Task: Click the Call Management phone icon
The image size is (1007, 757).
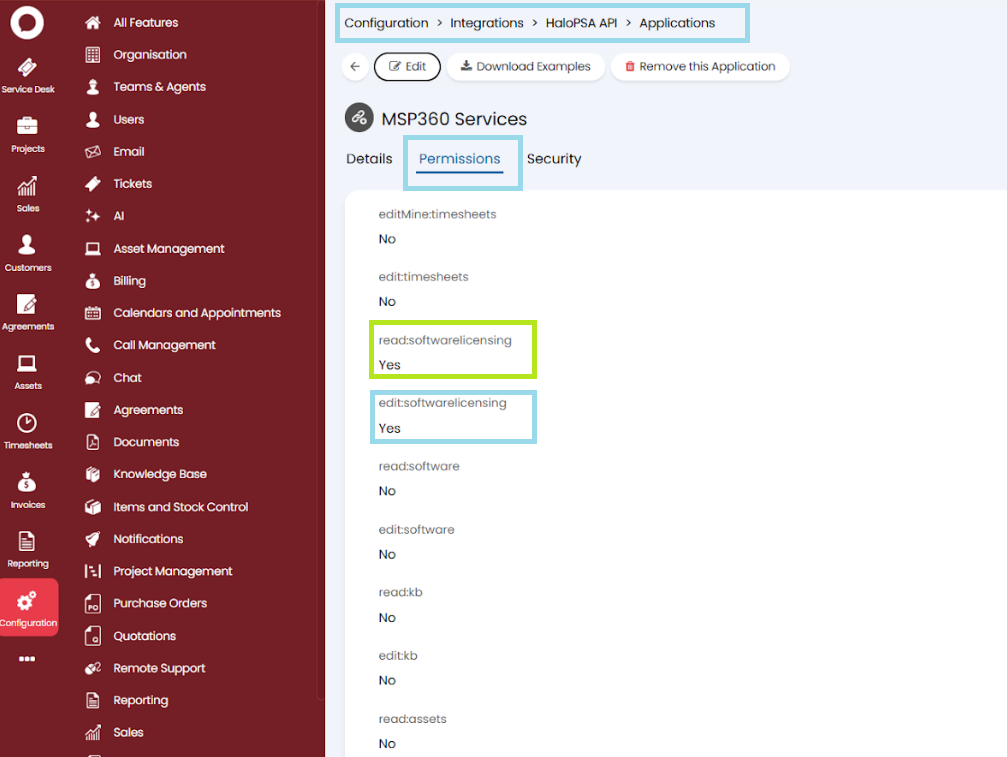Action: pyautogui.click(x=92, y=345)
